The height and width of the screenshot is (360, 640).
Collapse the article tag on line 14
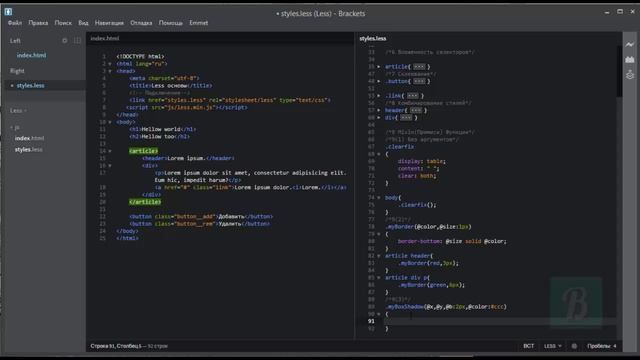[110, 151]
